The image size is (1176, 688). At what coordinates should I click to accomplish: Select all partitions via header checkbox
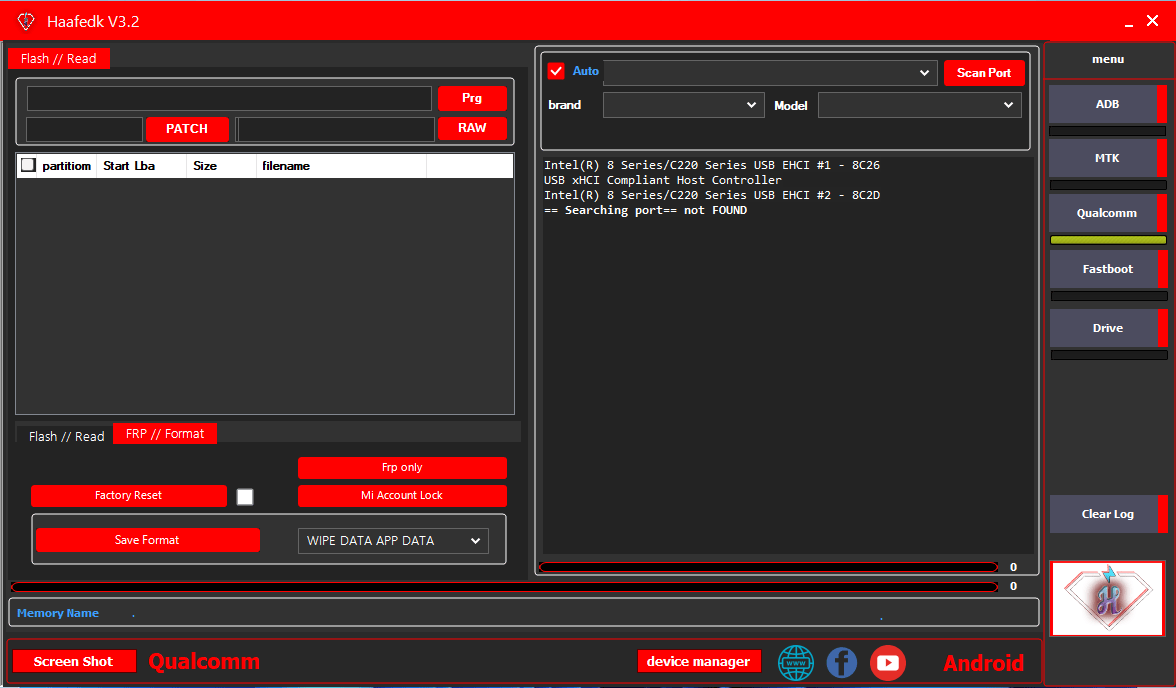click(27, 165)
